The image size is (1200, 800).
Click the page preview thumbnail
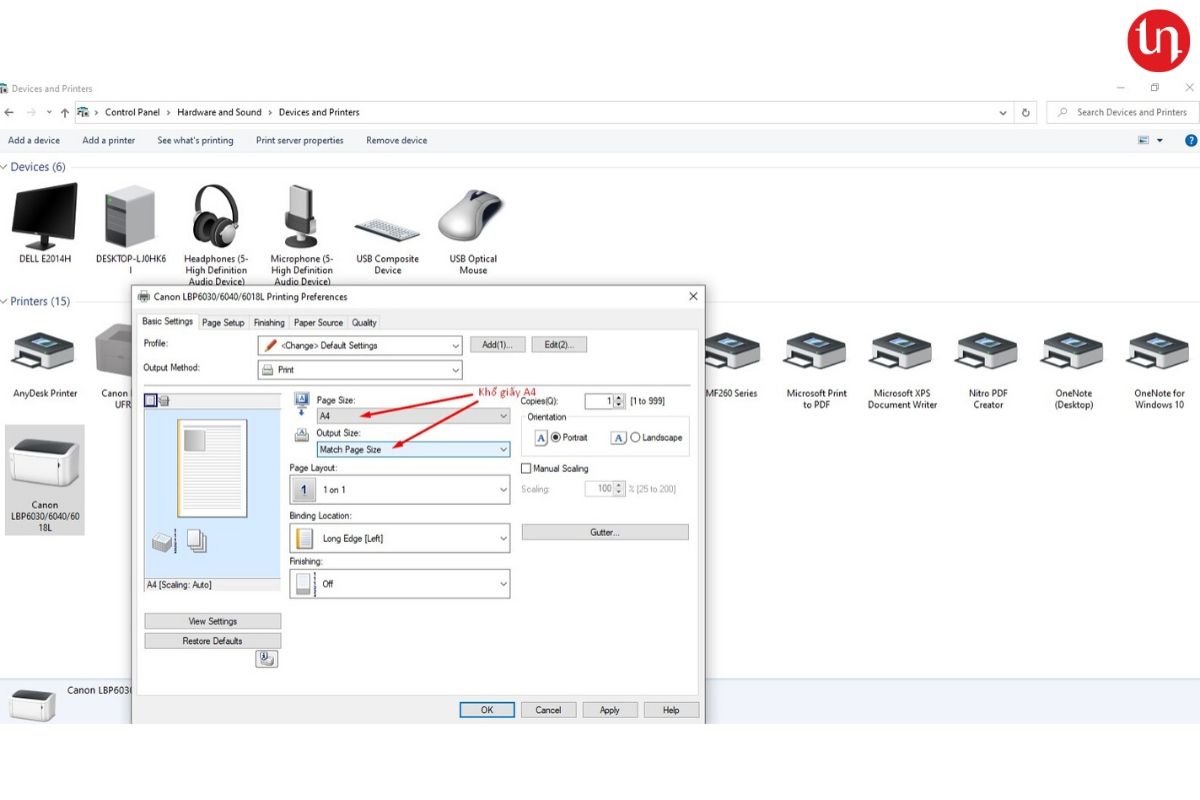[x=212, y=468]
